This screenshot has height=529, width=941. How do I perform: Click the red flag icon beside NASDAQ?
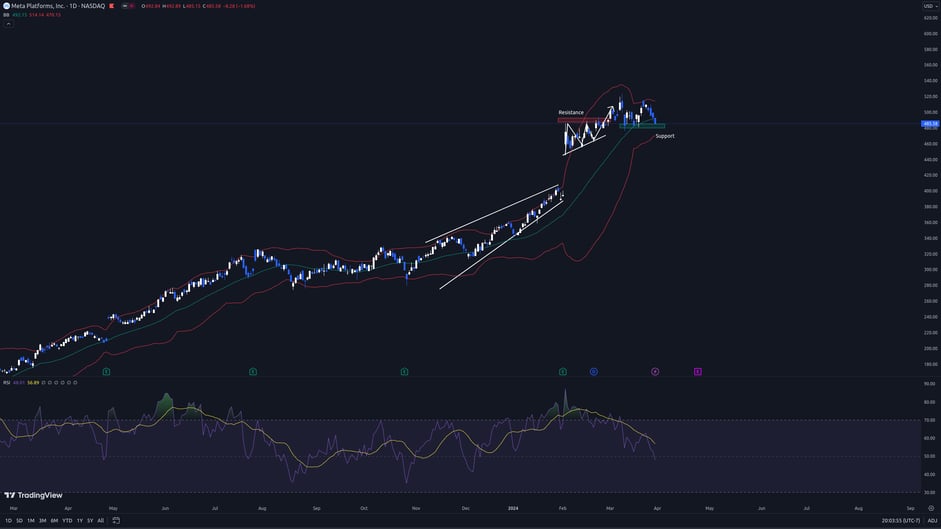(112, 6)
